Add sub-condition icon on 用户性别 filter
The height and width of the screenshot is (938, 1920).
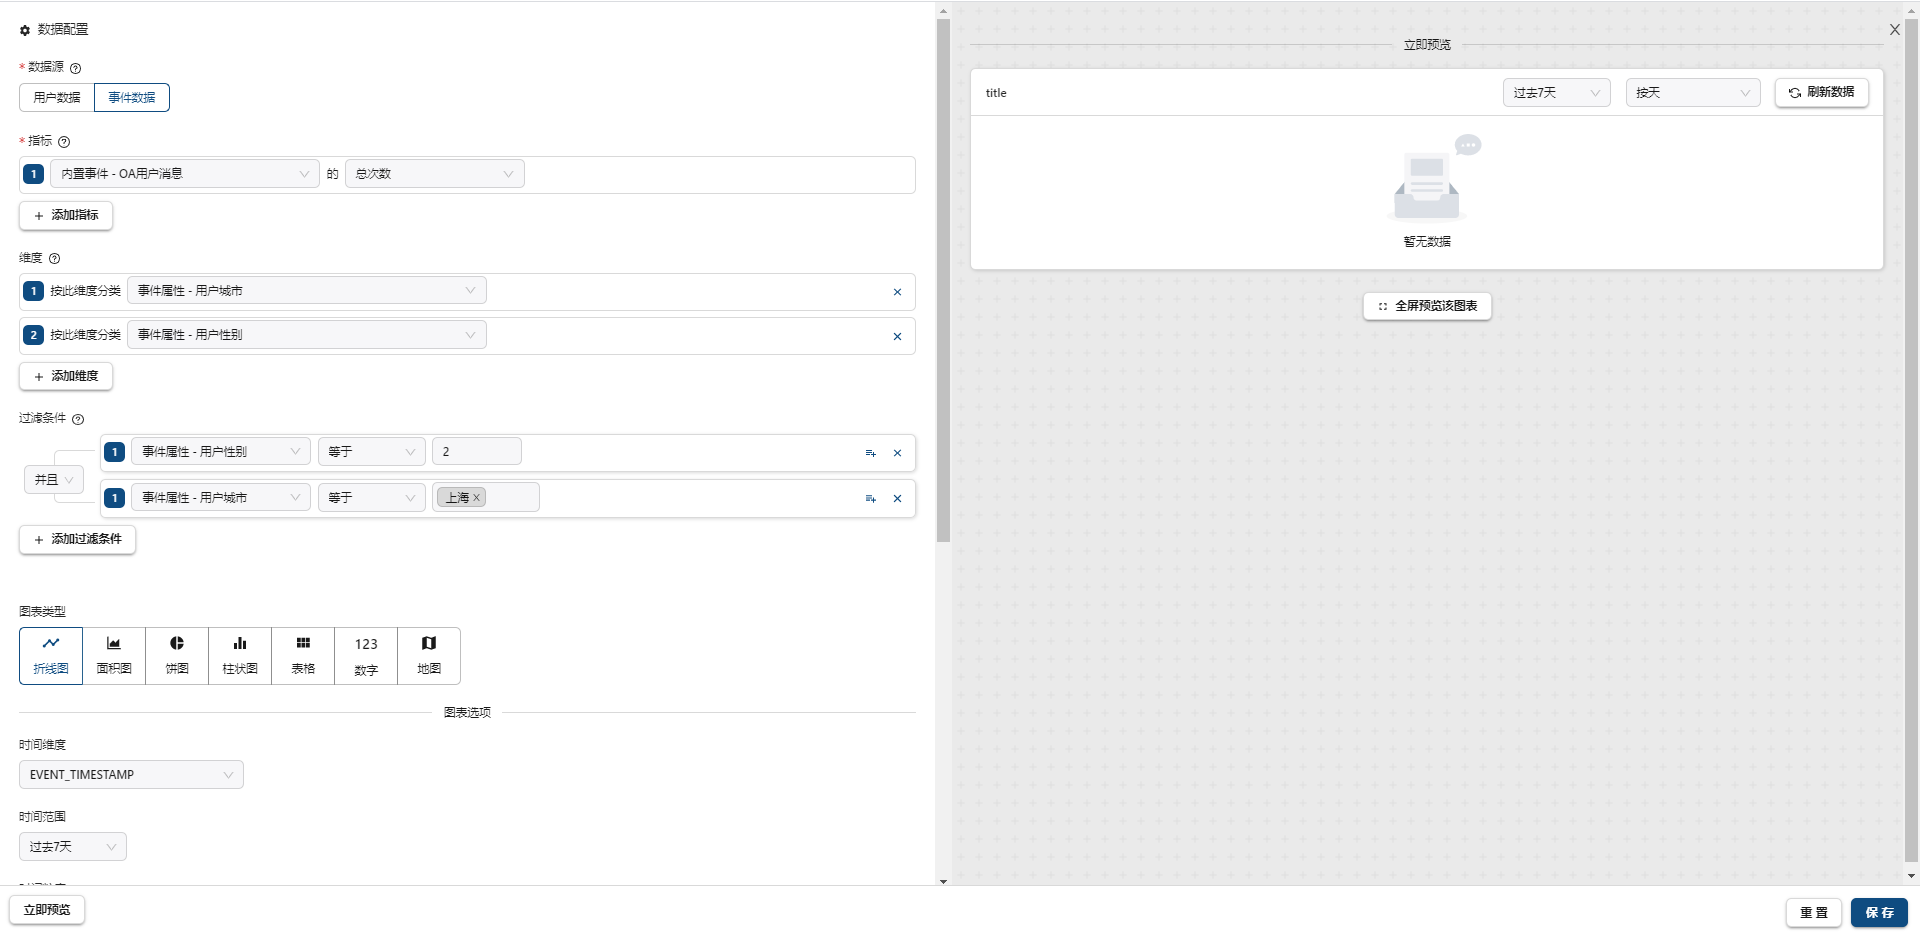pos(870,453)
